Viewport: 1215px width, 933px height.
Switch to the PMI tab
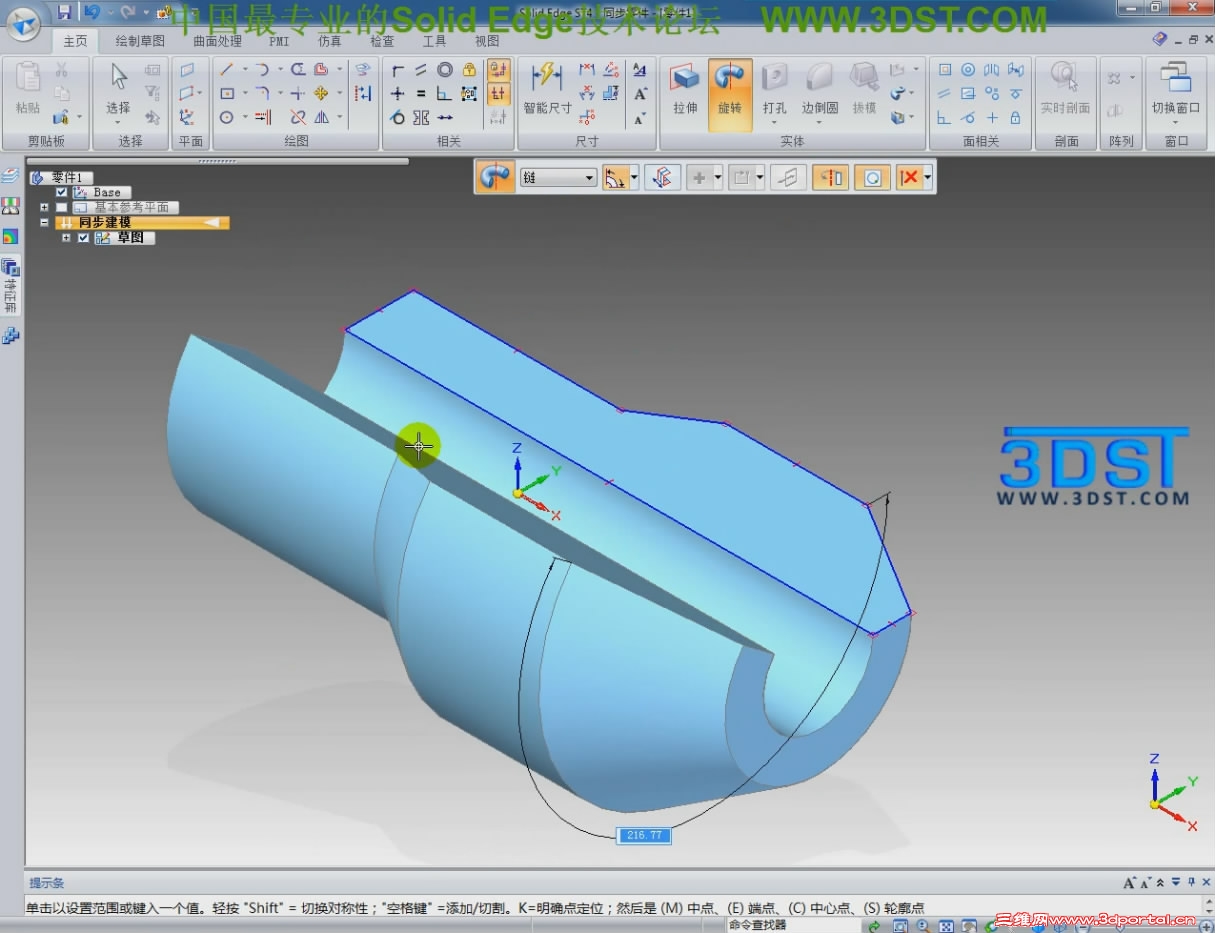279,41
